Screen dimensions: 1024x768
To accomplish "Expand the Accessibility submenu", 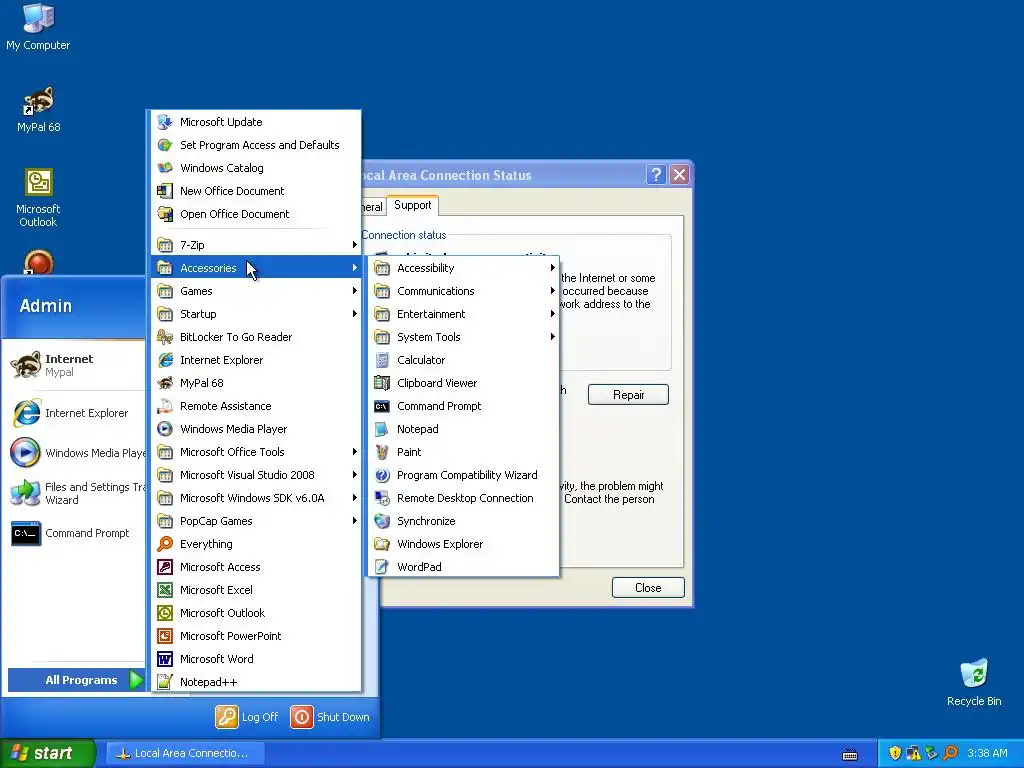I will tap(464, 268).
